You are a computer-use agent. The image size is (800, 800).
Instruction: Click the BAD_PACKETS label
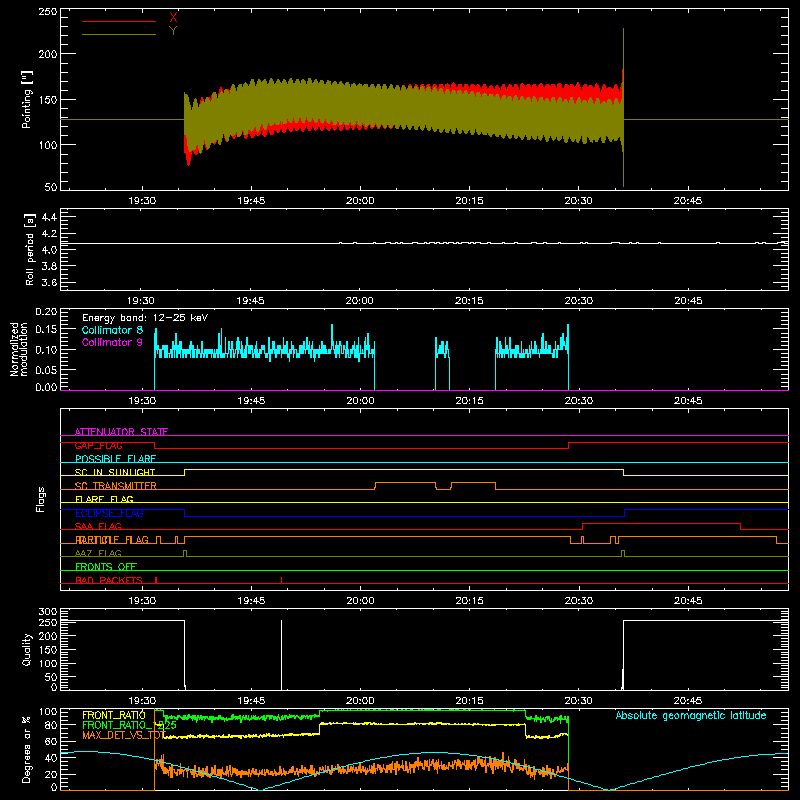click(x=109, y=581)
